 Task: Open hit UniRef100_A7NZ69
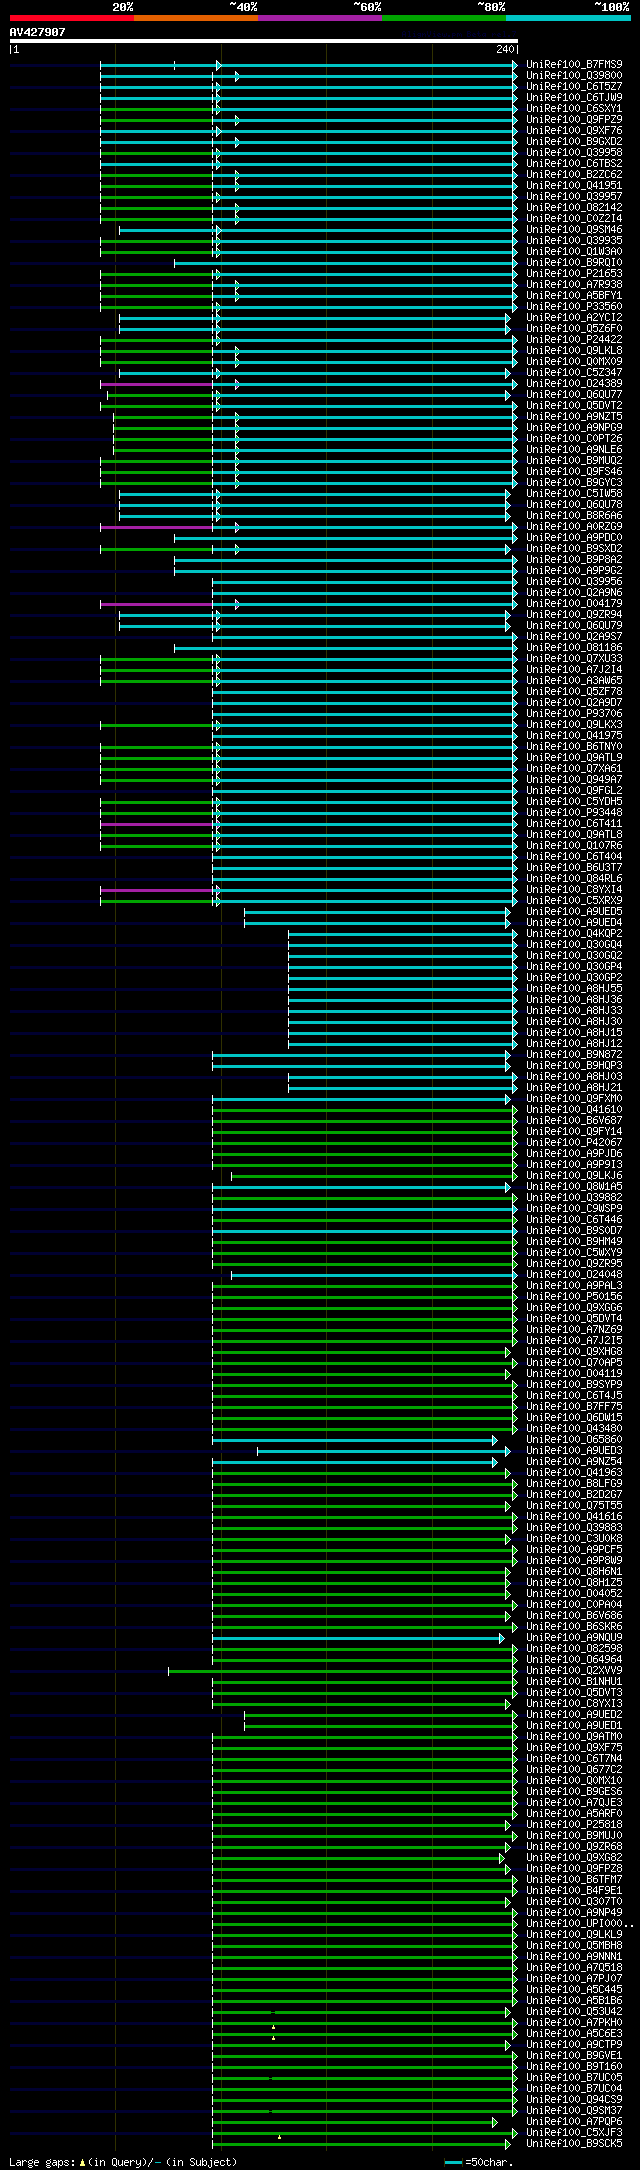574,1329
